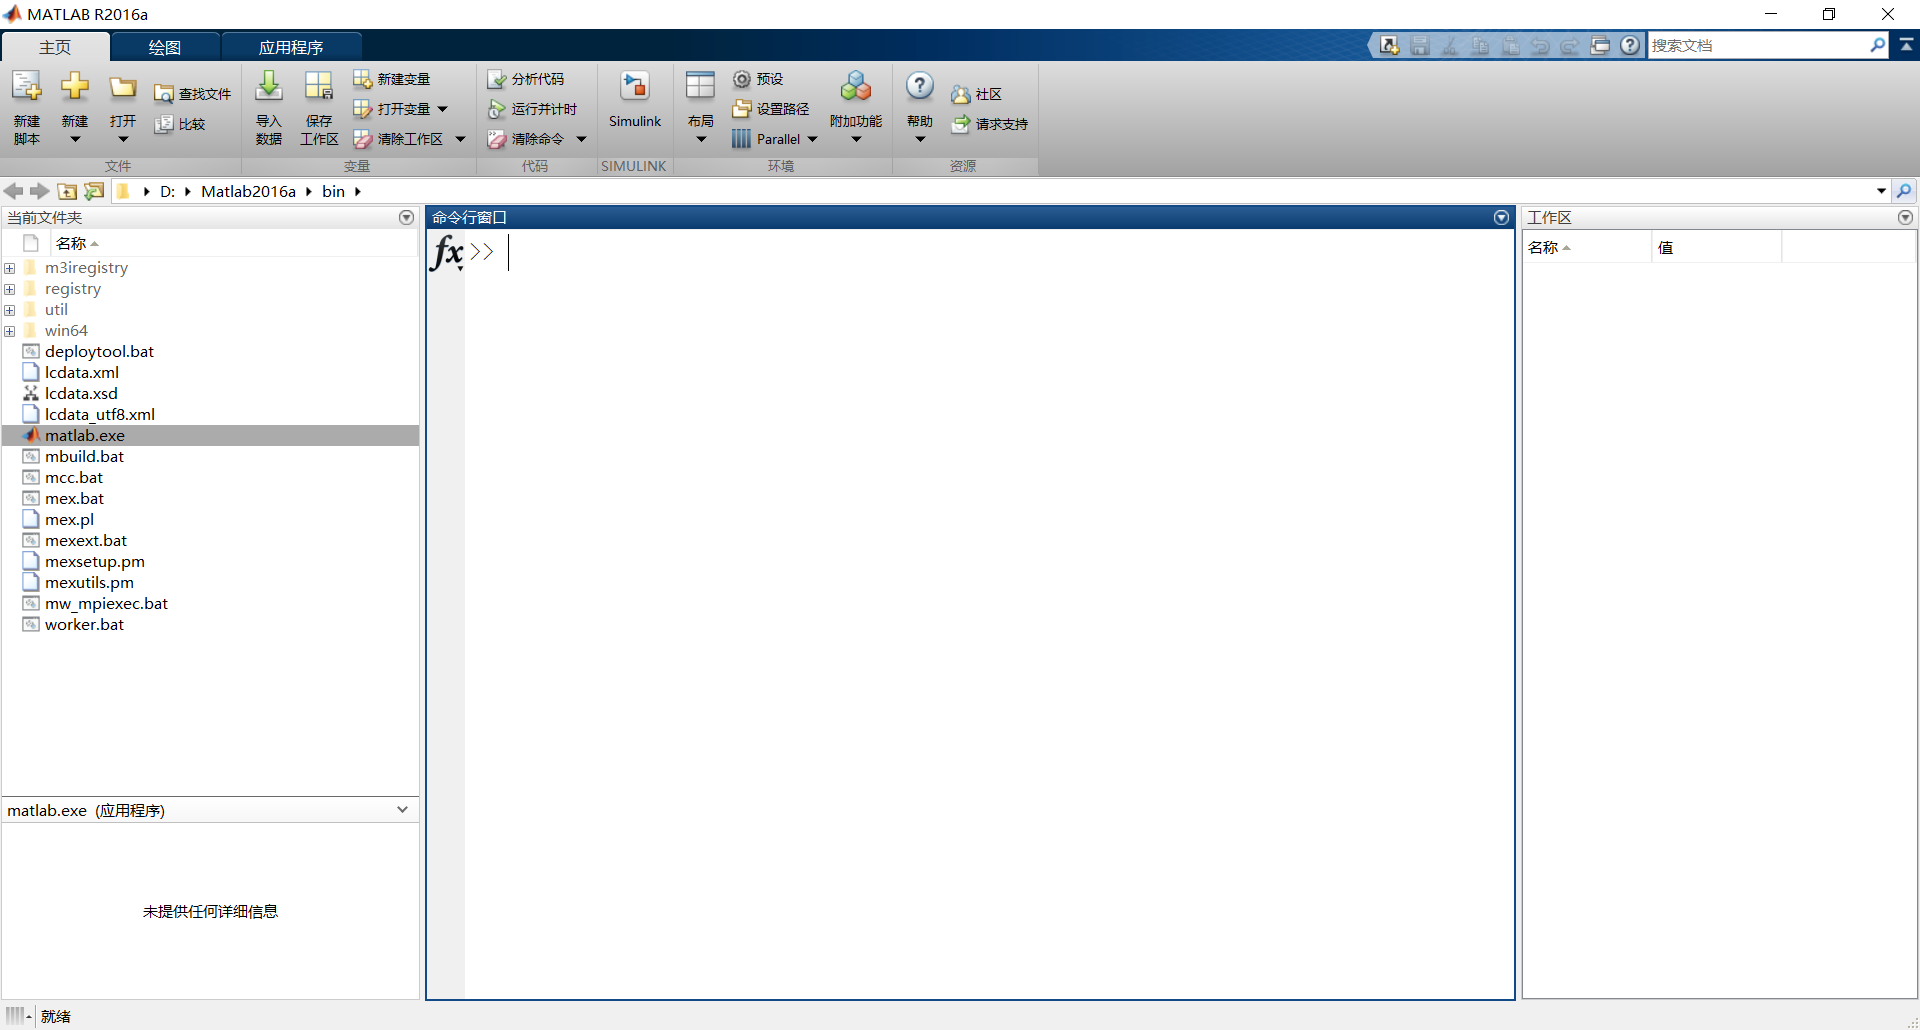Screen dimensions: 1920x1030
Task: Click the search magnifier in address bar
Action: click(1904, 191)
